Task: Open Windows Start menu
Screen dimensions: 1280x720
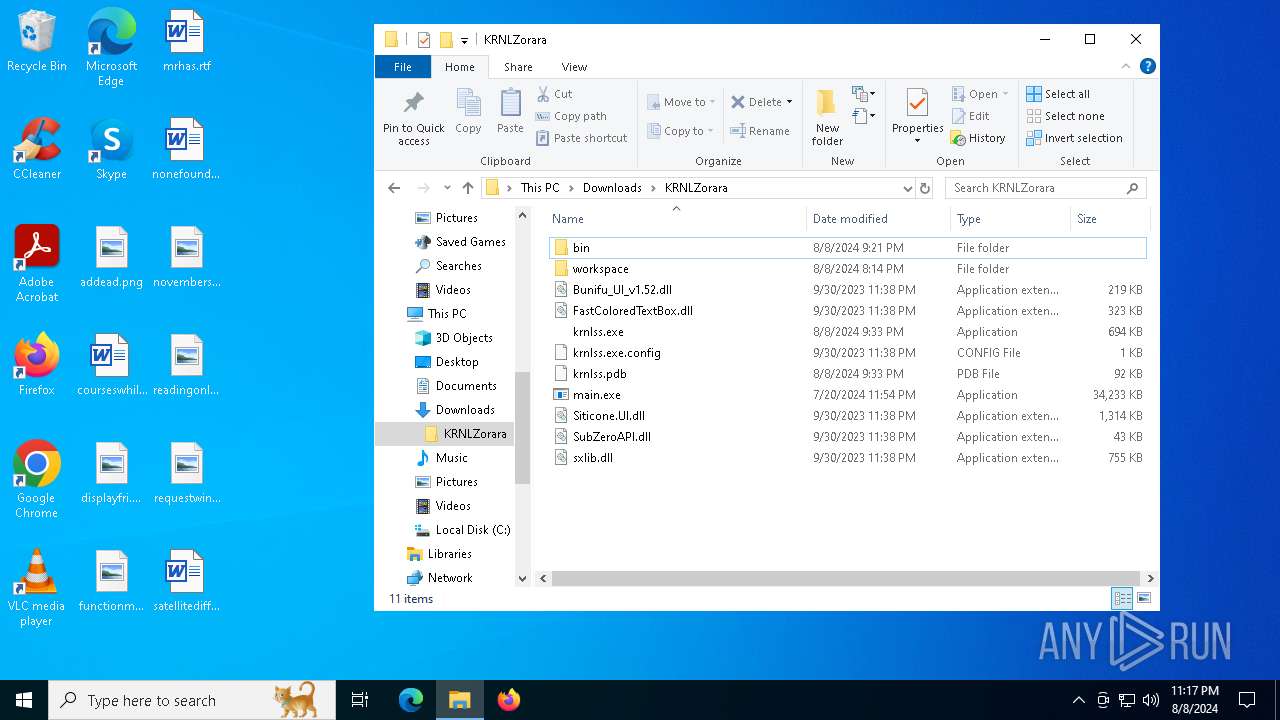Action: [24, 700]
